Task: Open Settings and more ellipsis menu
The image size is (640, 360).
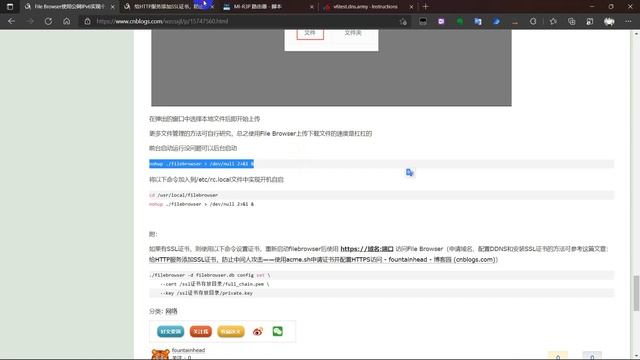Action: [628, 21]
